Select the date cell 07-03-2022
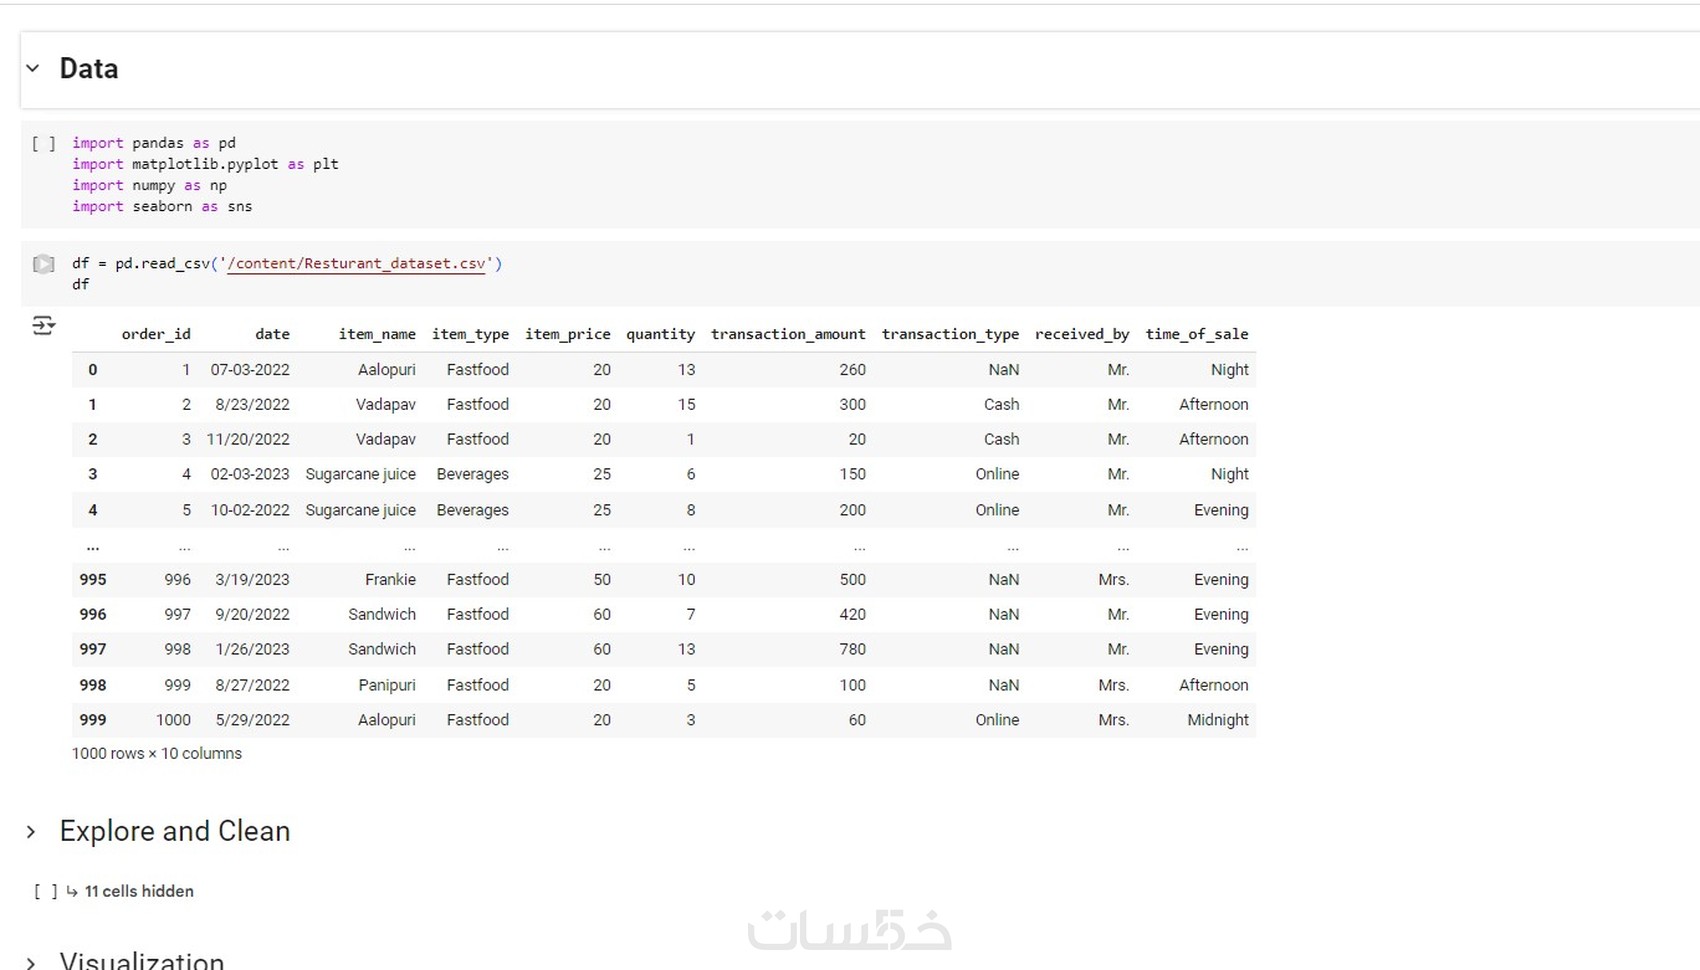1700x970 pixels. pyautogui.click(x=250, y=370)
